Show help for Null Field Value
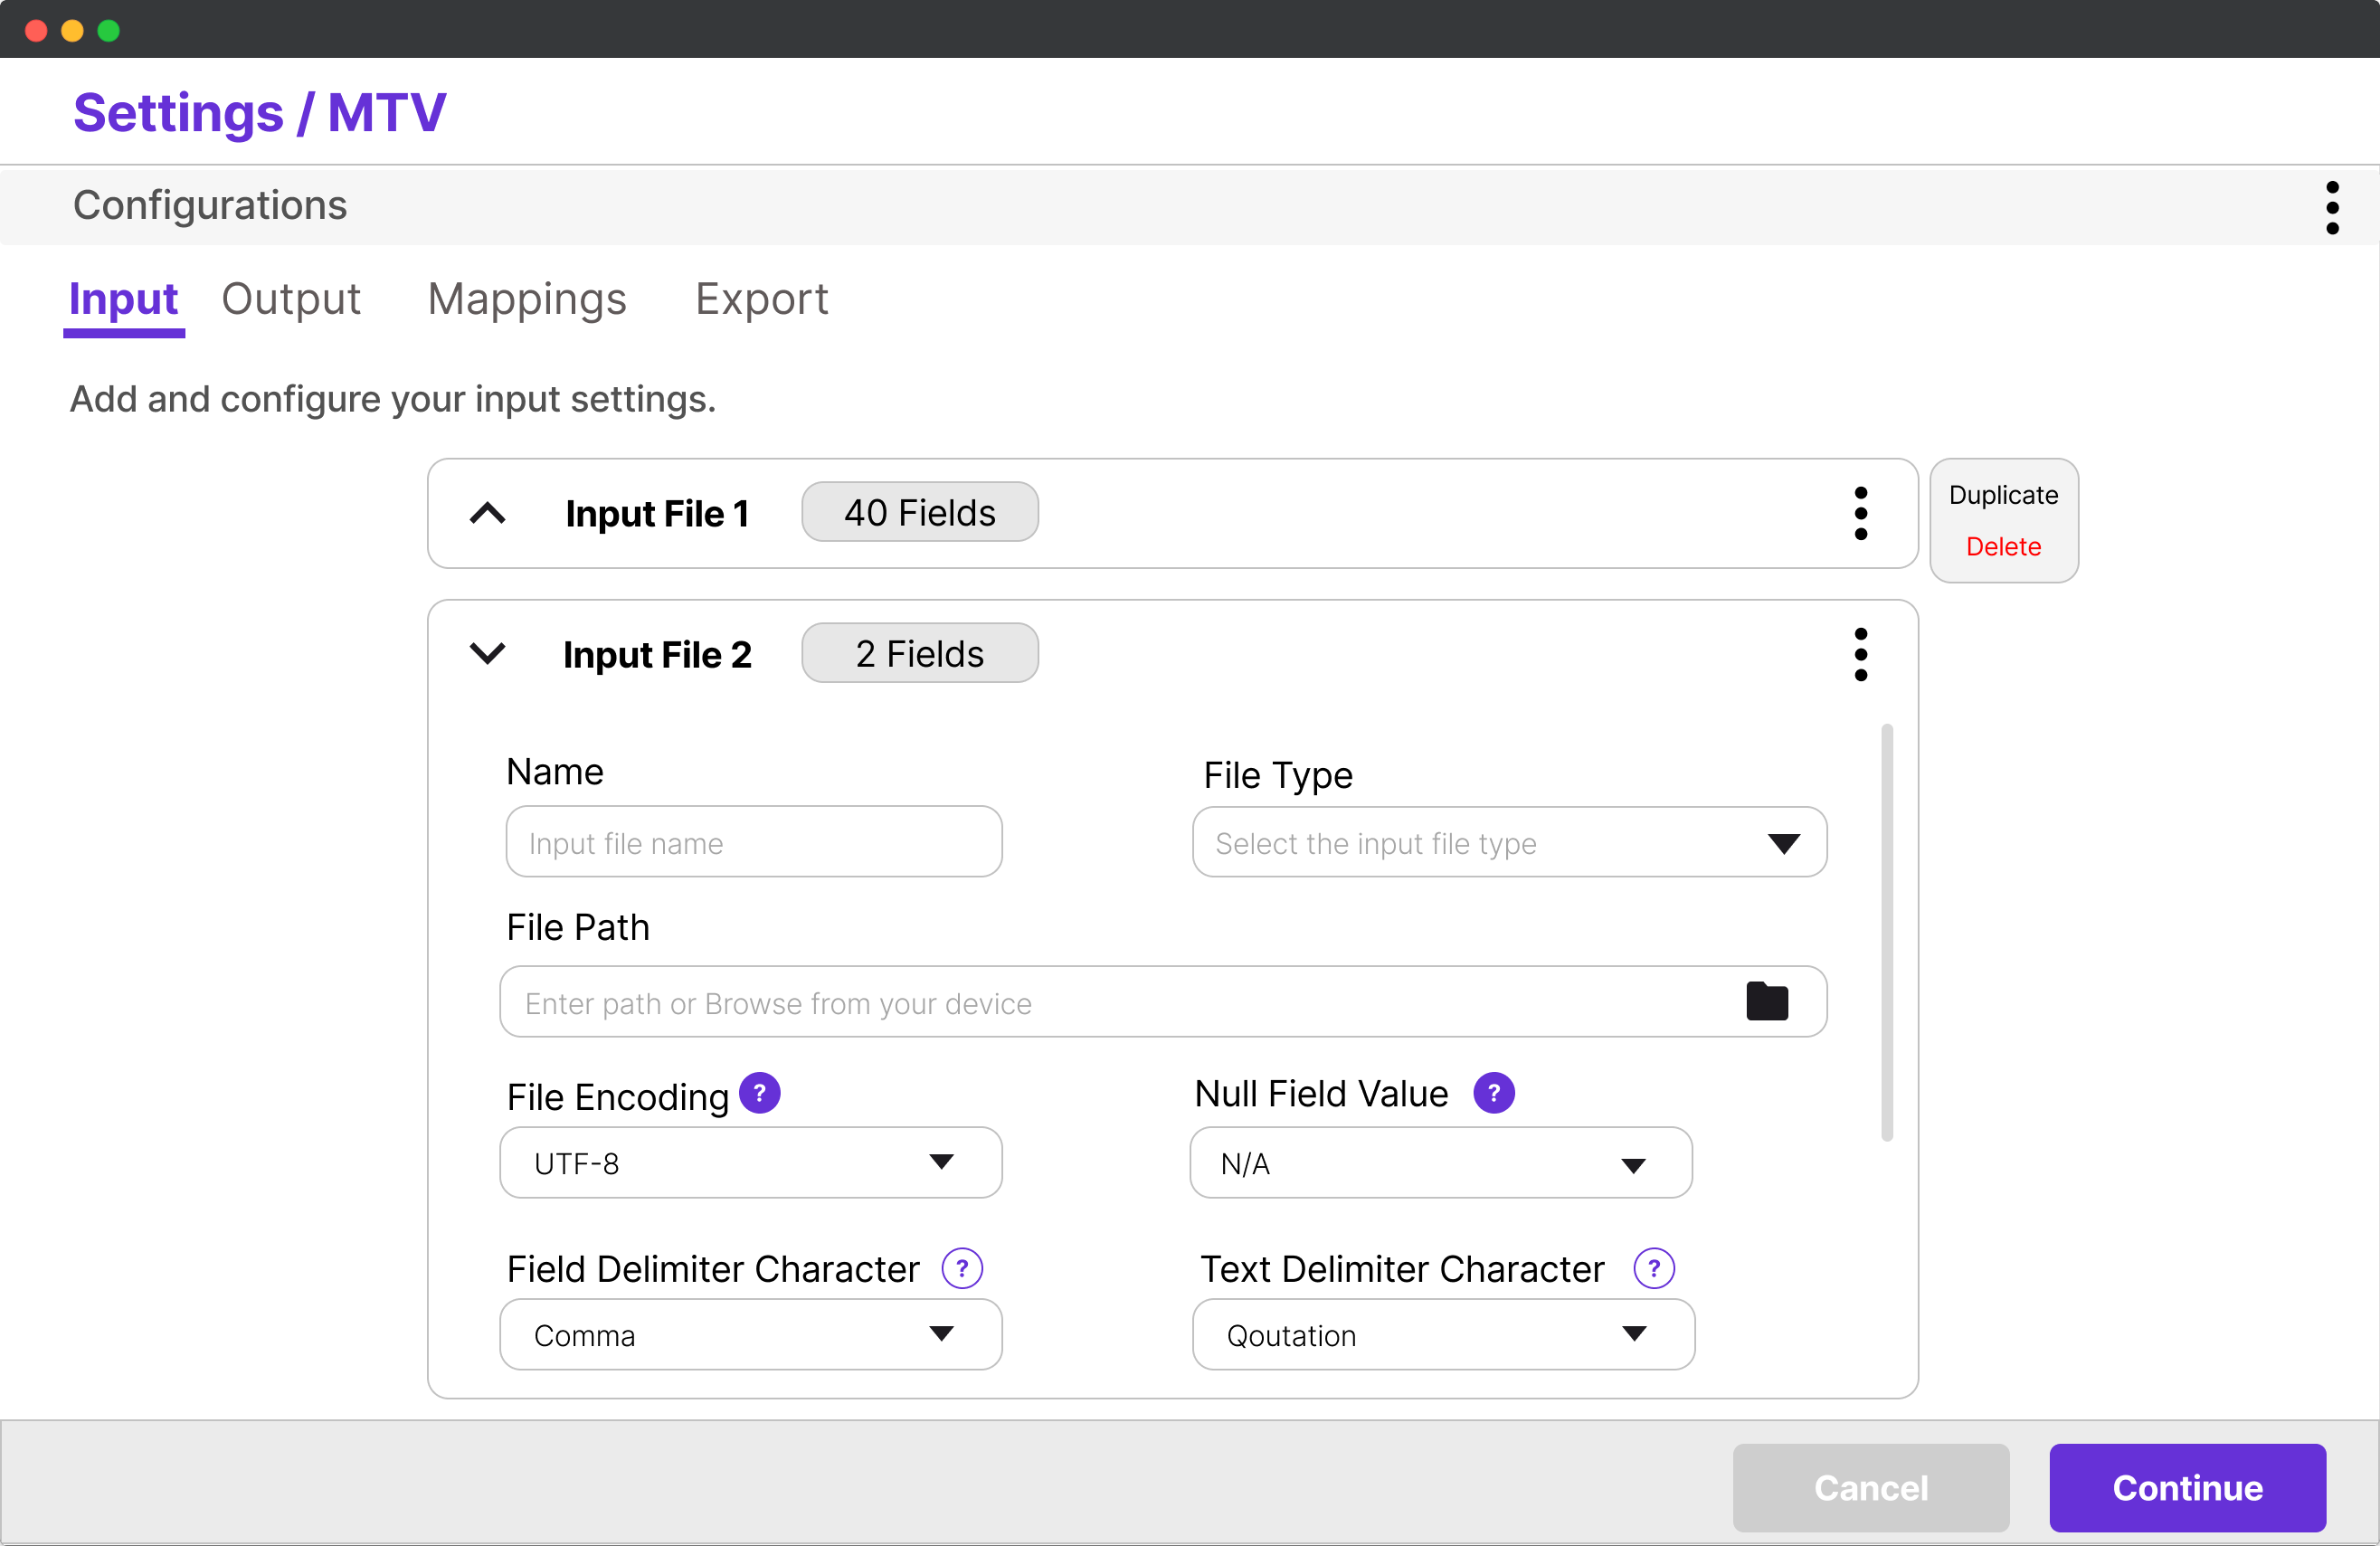This screenshot has width=2380, height=1546. 1493,1093
